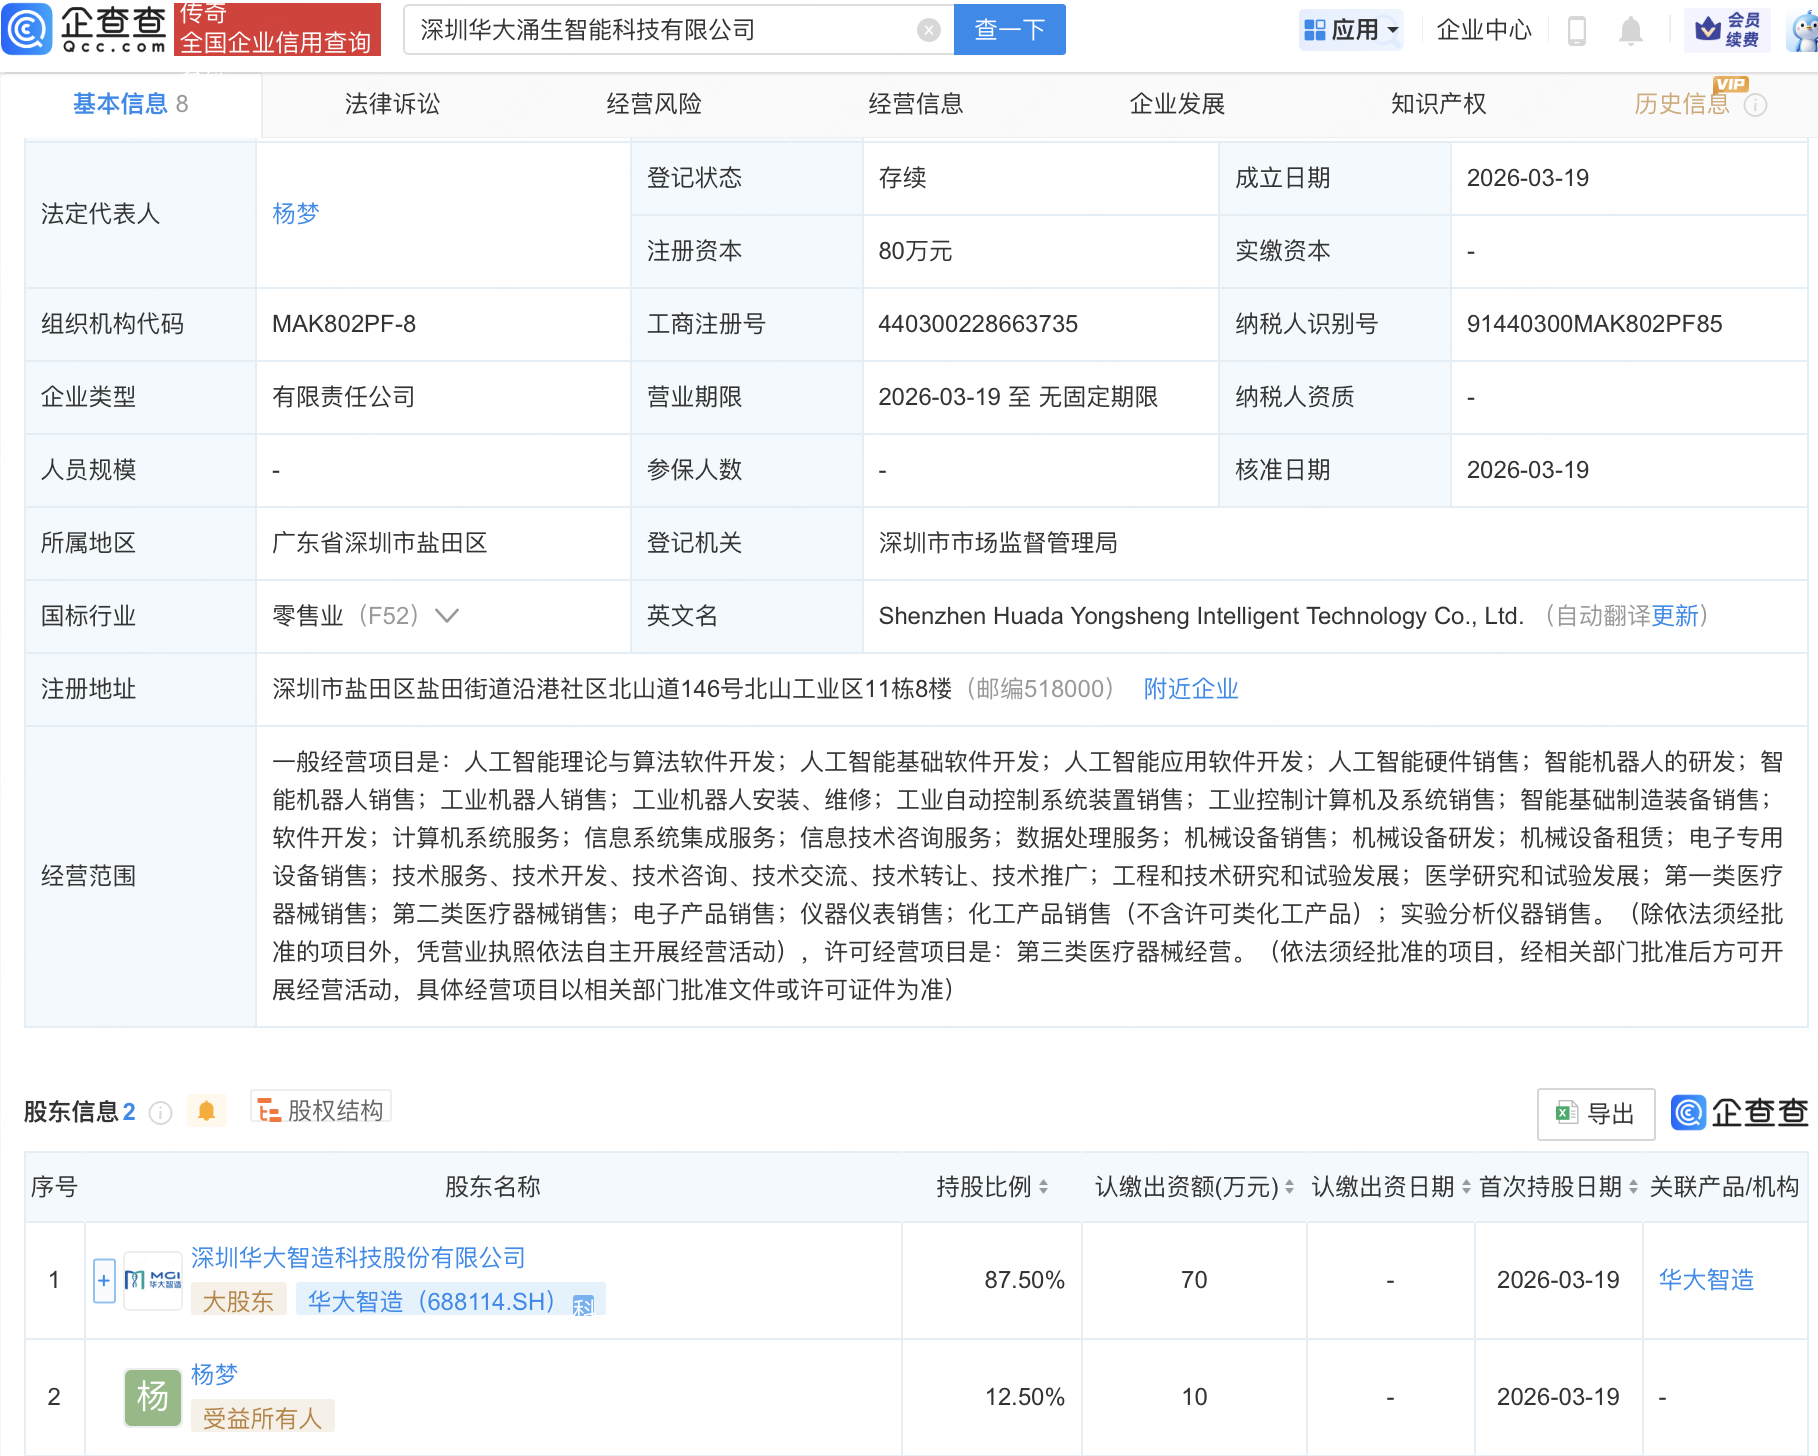Switch to the 知识产权 tab
This screenshot has height=1456, width=1818.
(x=1438, y=104)
